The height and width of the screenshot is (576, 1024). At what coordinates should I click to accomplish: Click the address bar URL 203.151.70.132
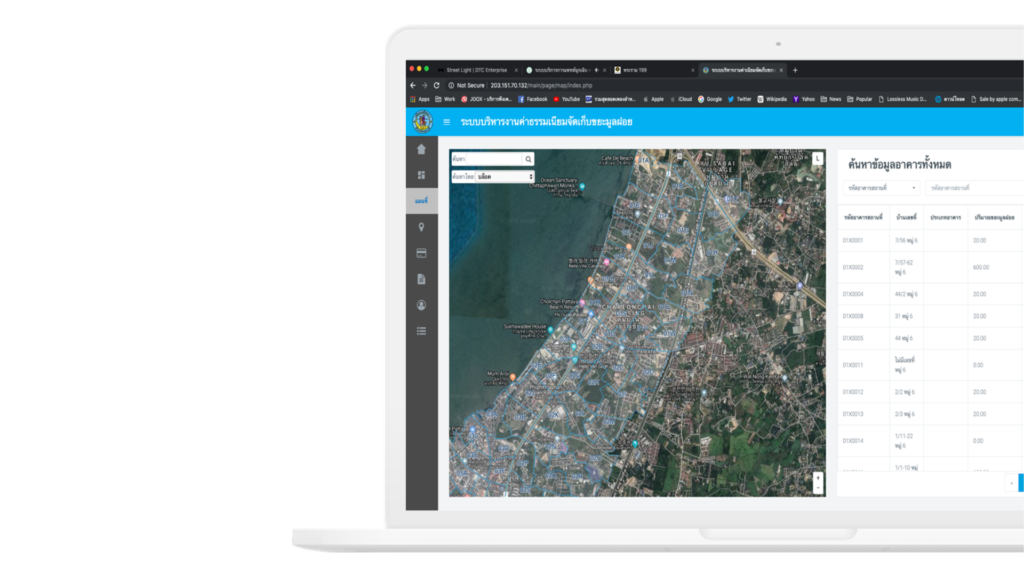point(541,85)
